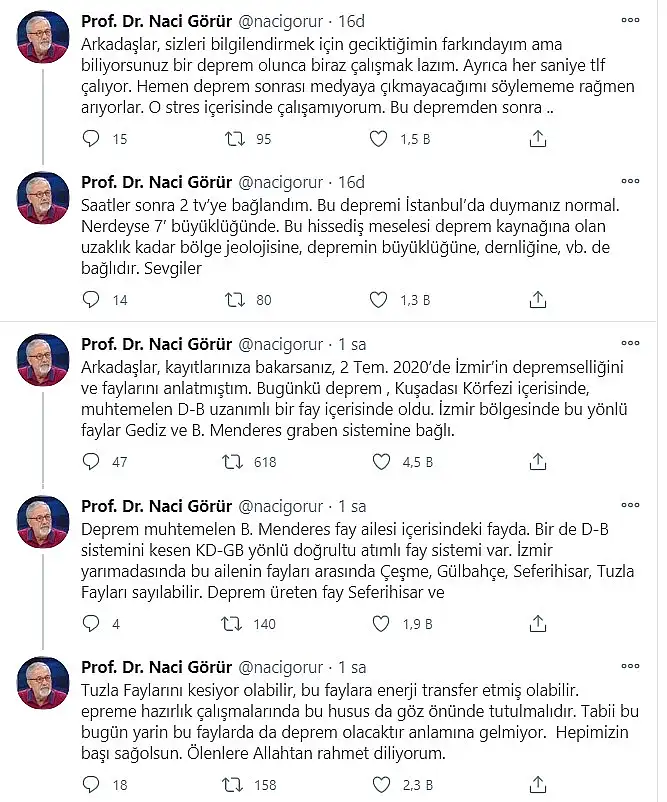
Task: Share the tweet with 1,9 B likes
Action: (x=538, y=624)
